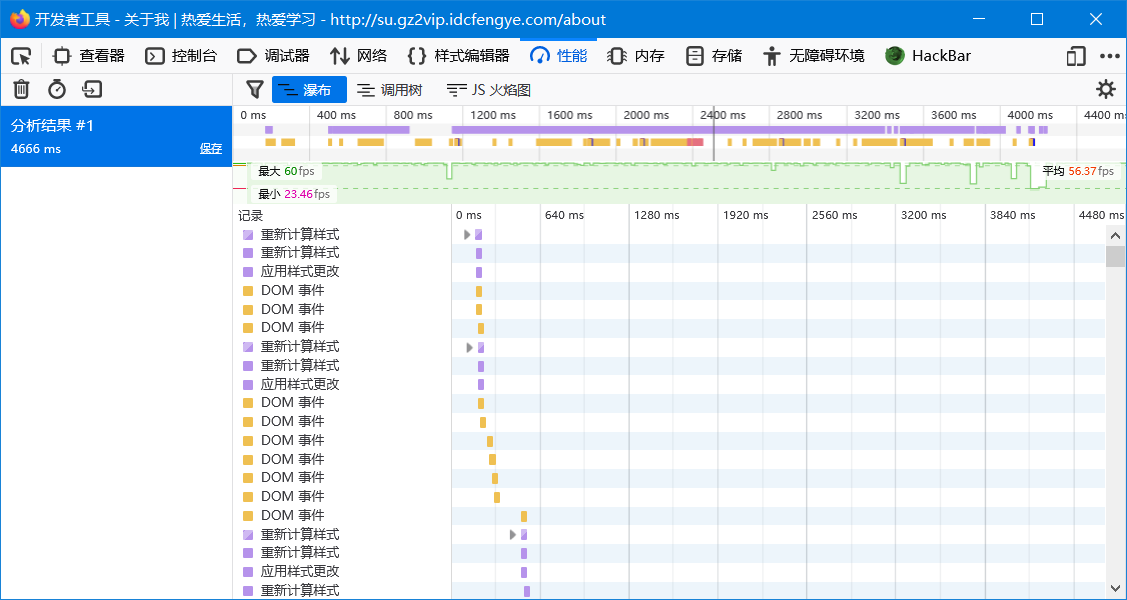The height and width of the screenshot is (600, 1127).
Task: Maximize the developer tools window
Action: coord(1036,19)
